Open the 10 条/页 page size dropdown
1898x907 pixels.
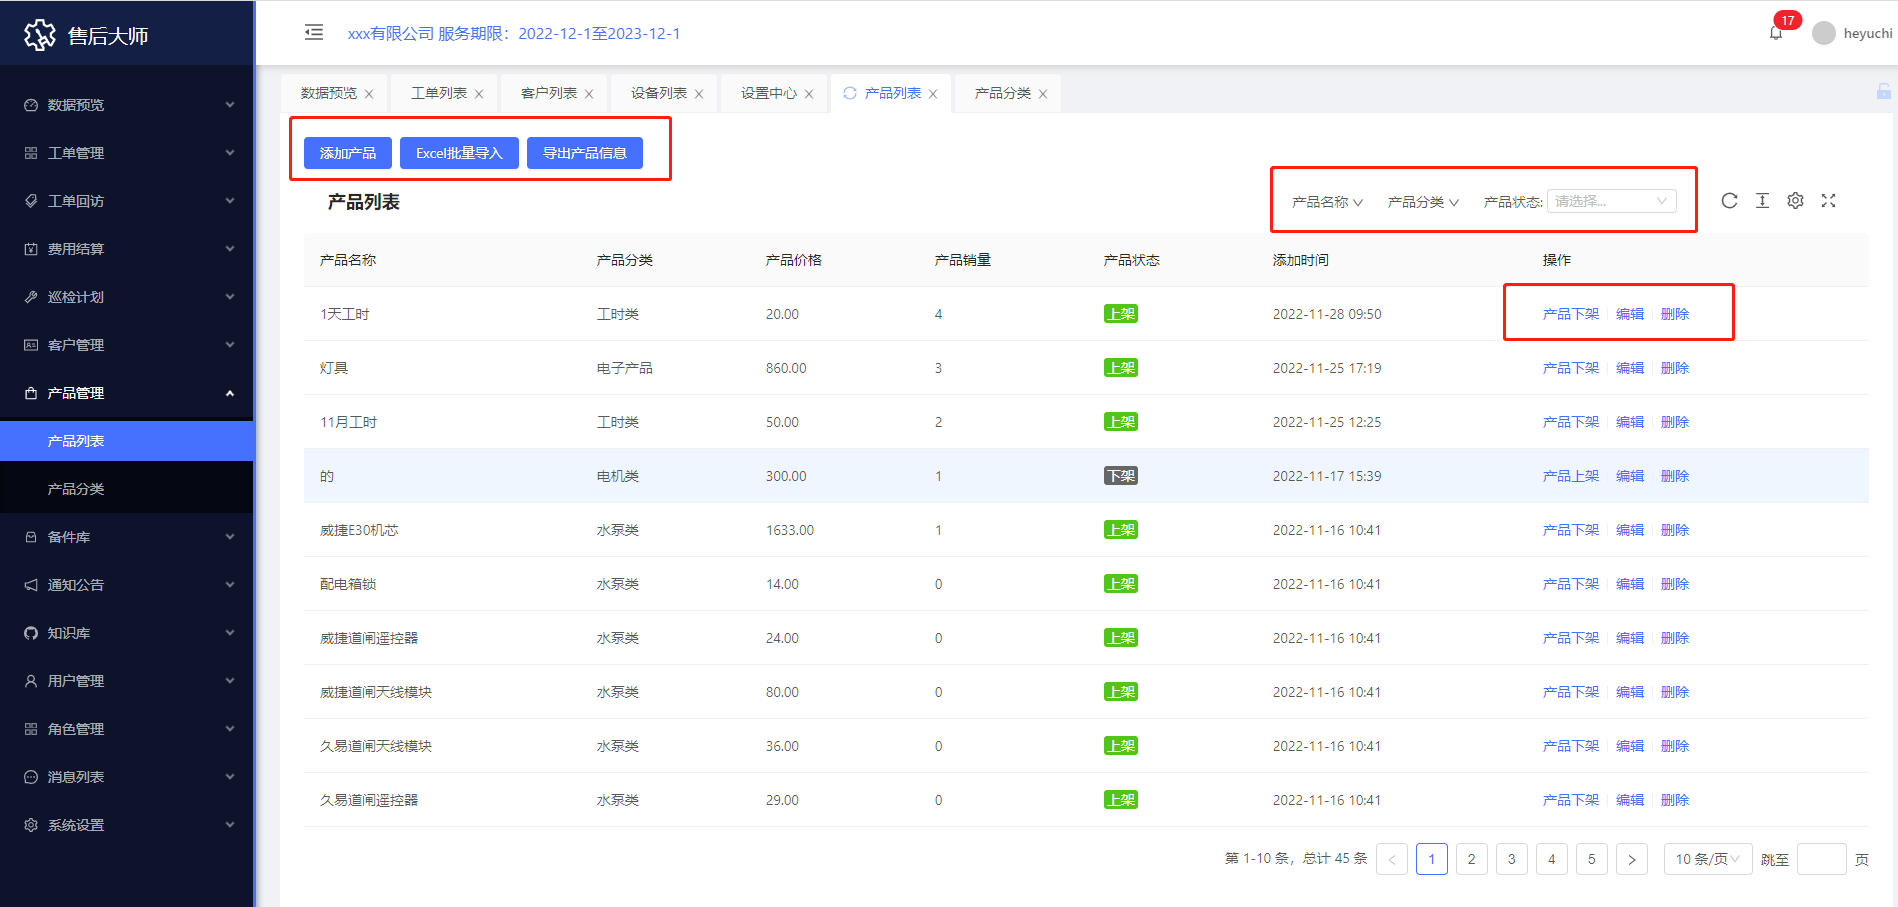click(x=1707, y=859)
